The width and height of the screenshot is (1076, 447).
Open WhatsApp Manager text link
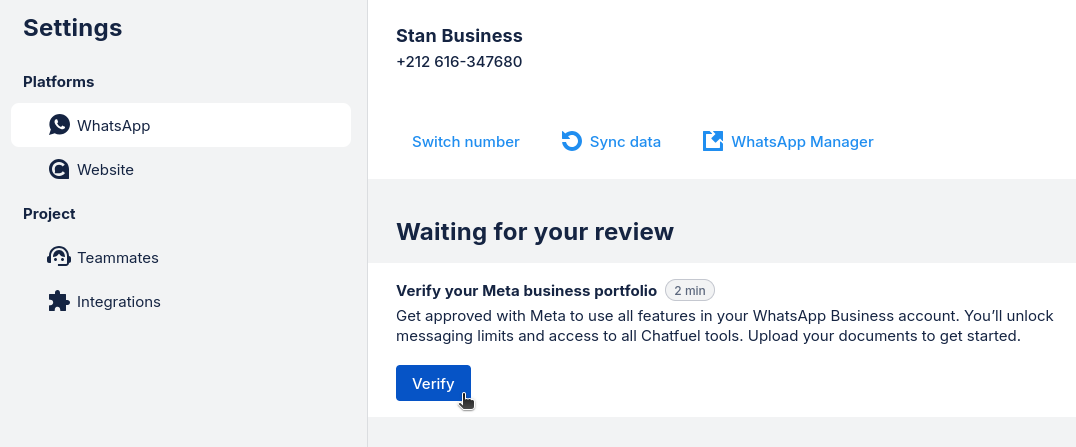(802, 142)
